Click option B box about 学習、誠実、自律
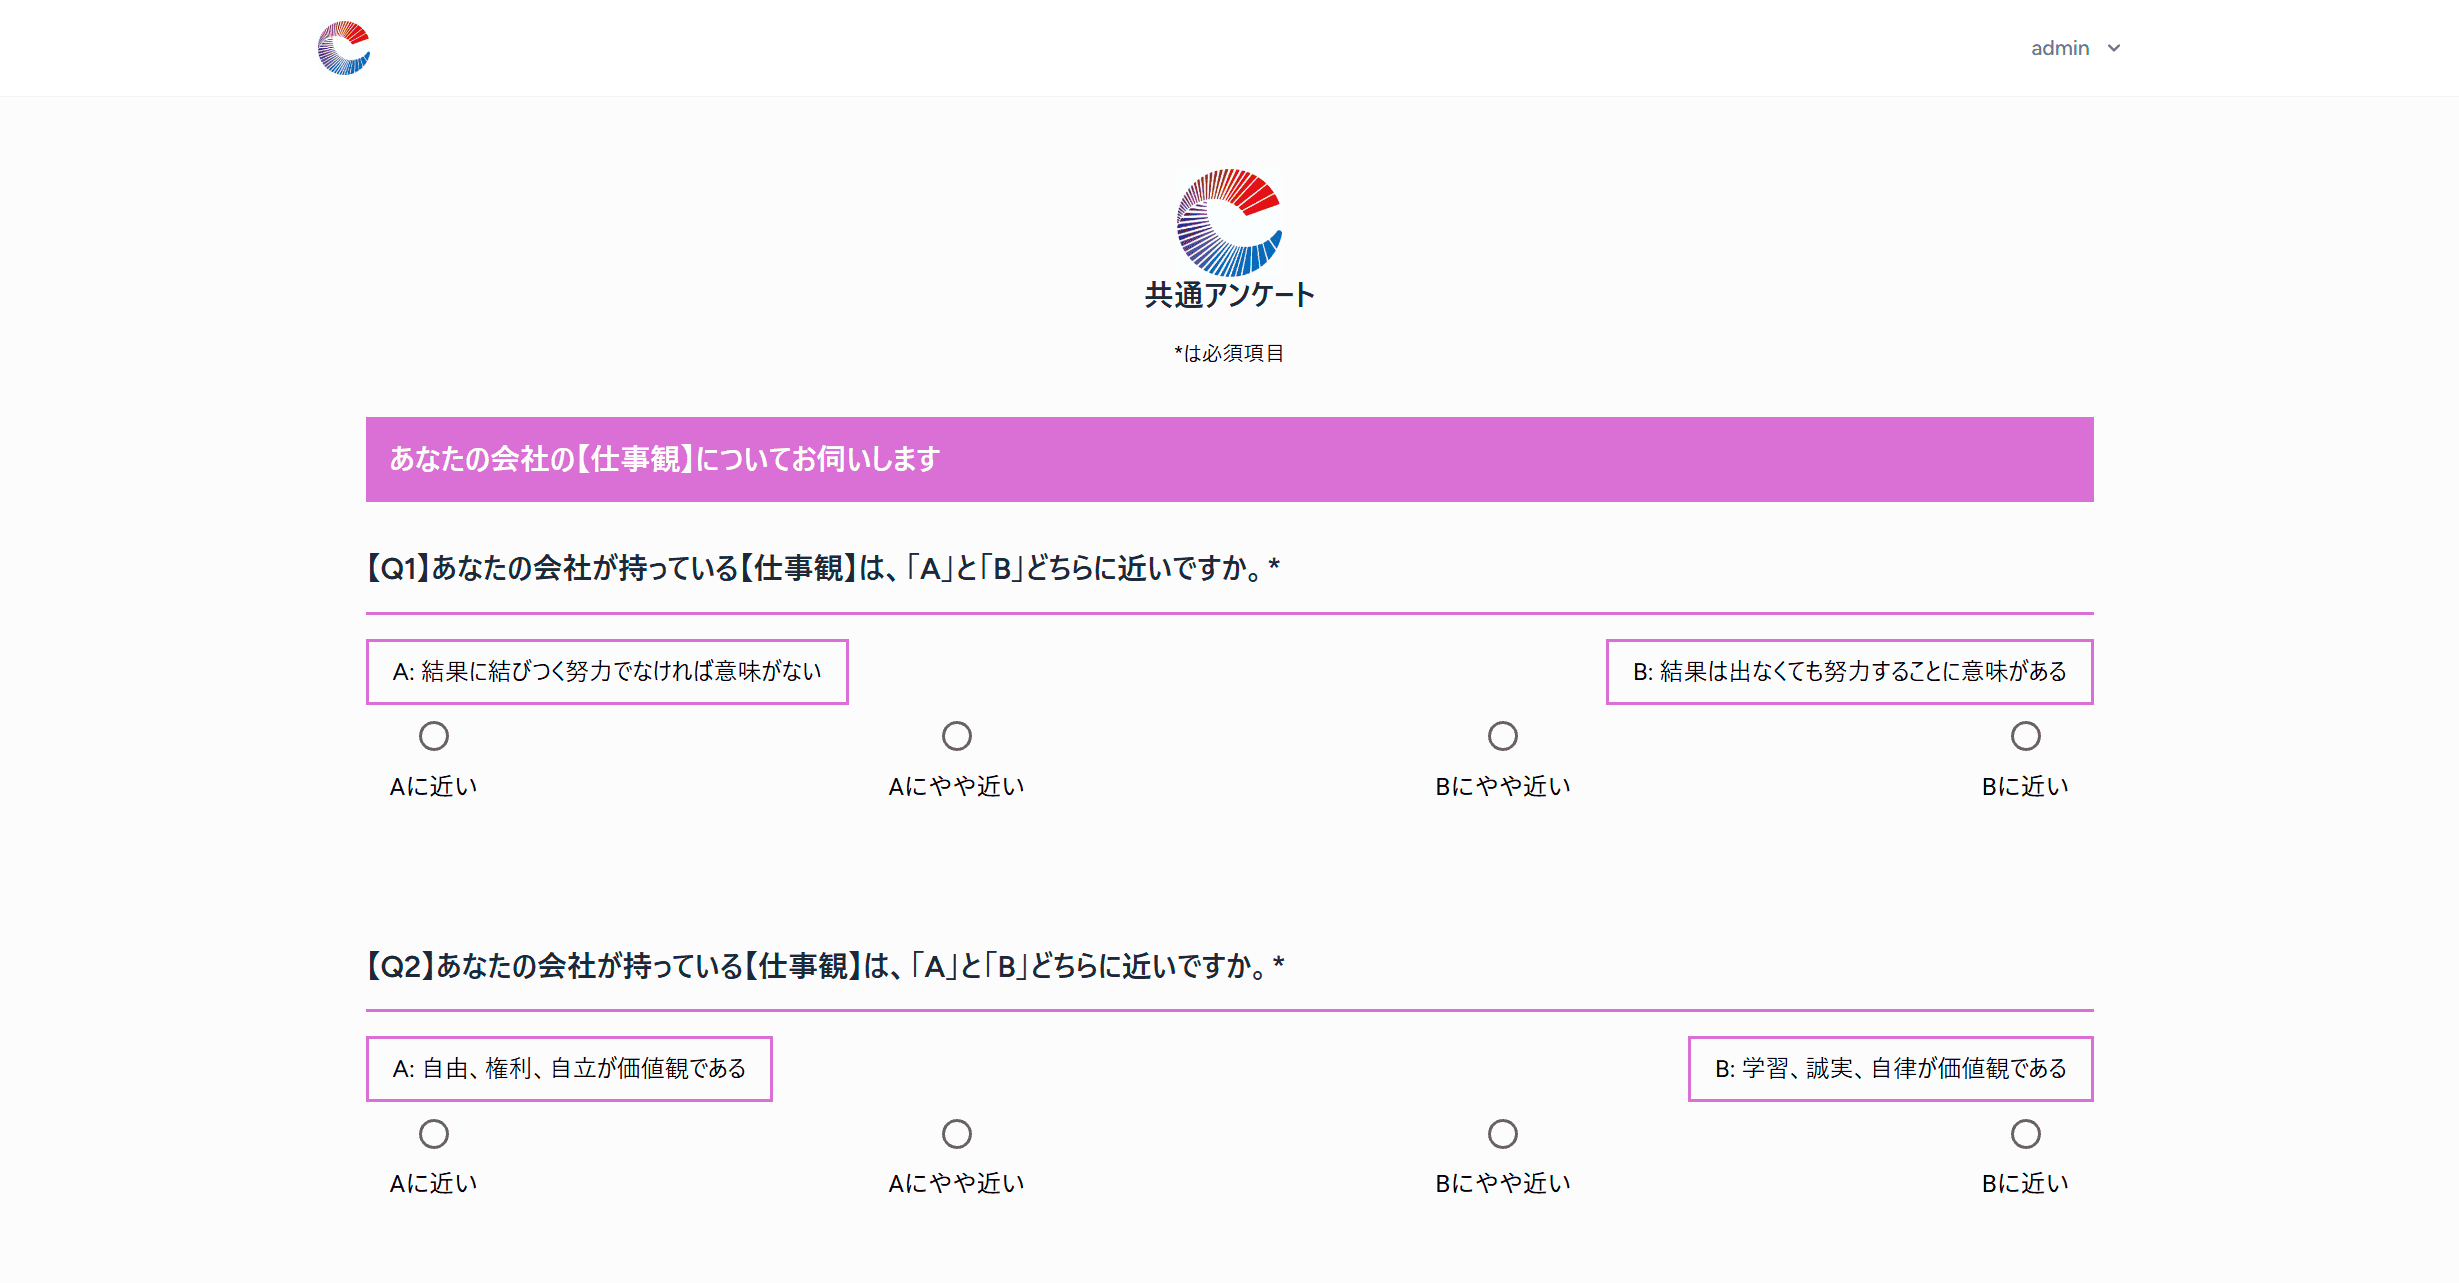This screenshot has height=1283, width=2459. click(x=1889, y=1069)
